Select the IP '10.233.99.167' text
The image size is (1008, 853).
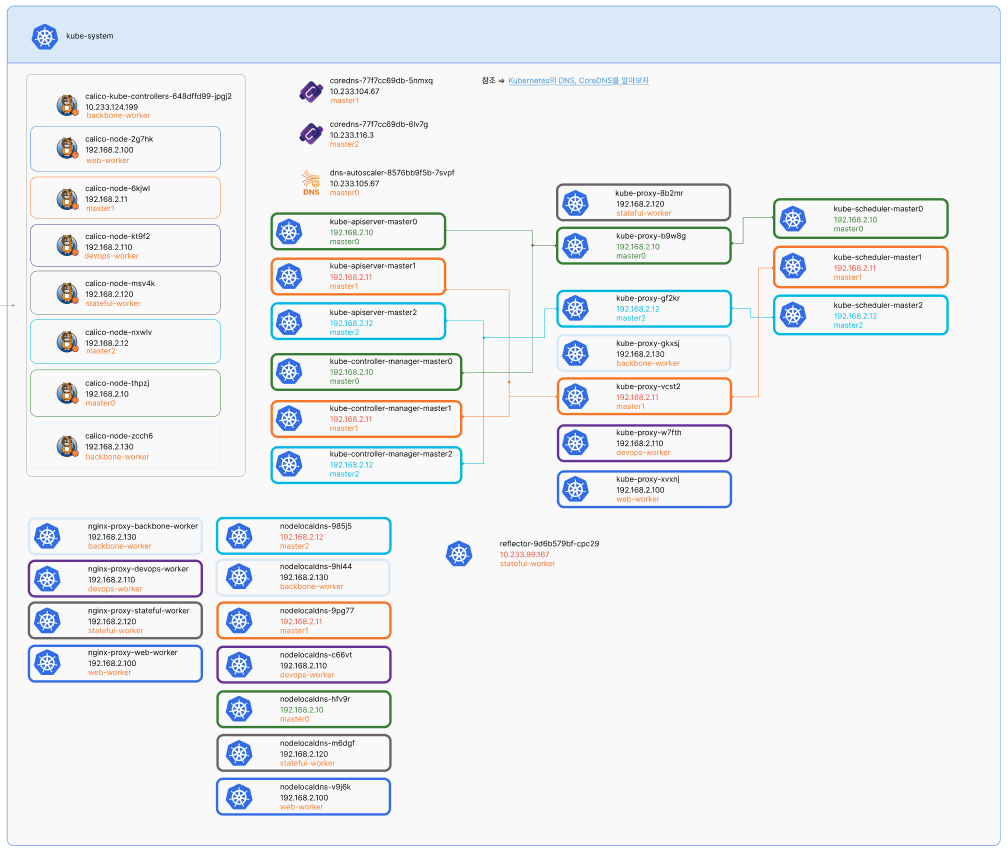click(525, 555)
